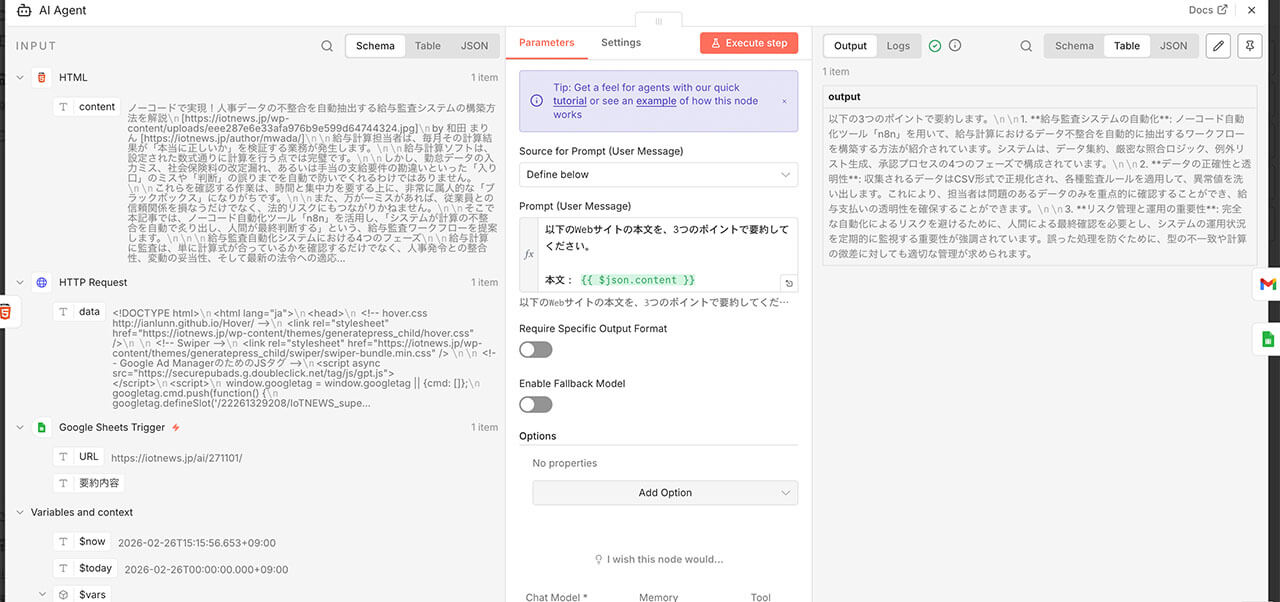This screenshot has height=602, width=1280.
Task: Enable Require Specific Output Format
Action: [535, 349]
